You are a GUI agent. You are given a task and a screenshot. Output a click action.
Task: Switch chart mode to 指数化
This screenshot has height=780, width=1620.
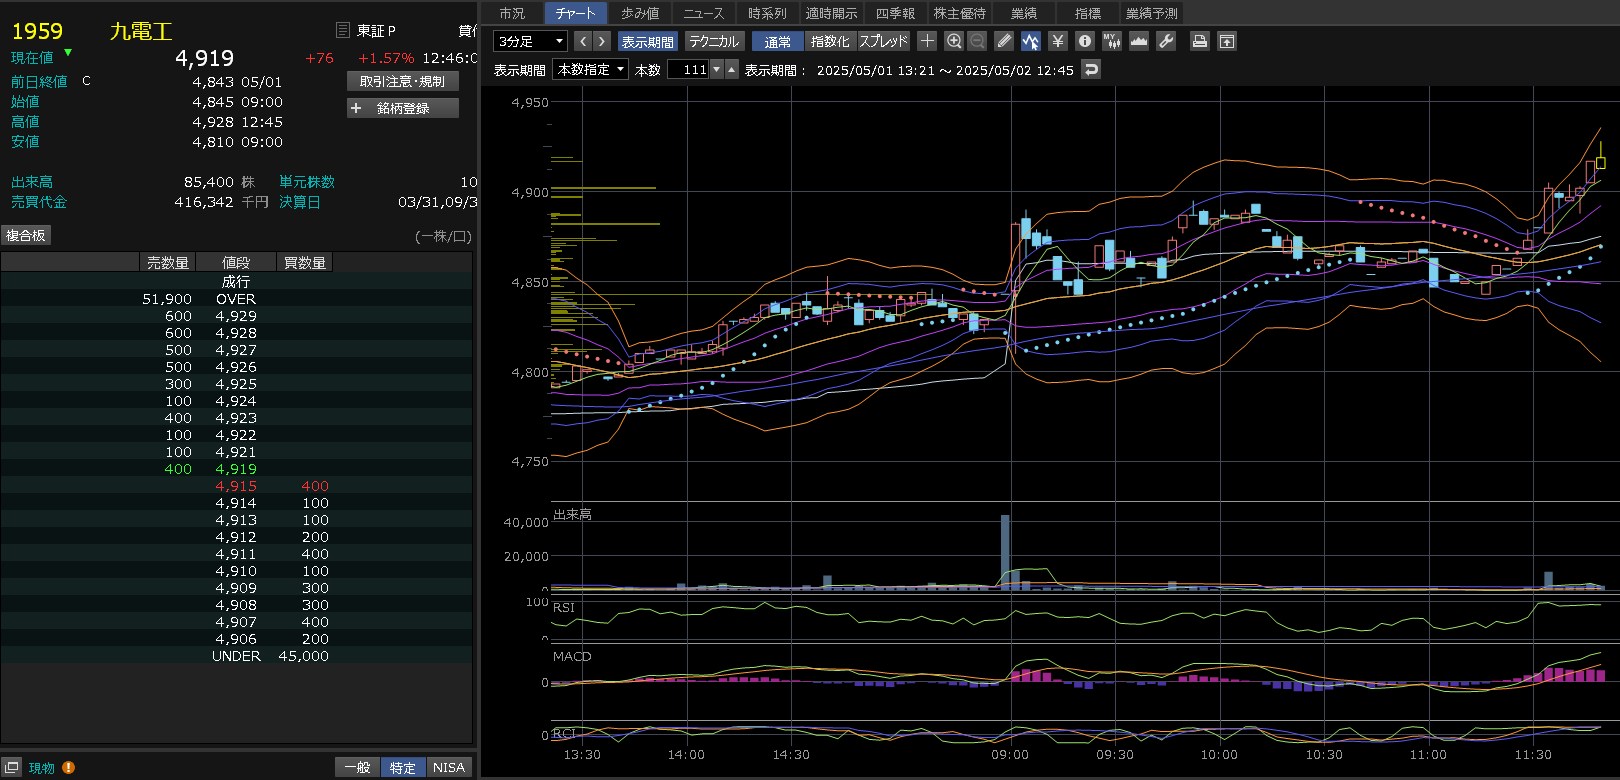[x=830, y=41]
